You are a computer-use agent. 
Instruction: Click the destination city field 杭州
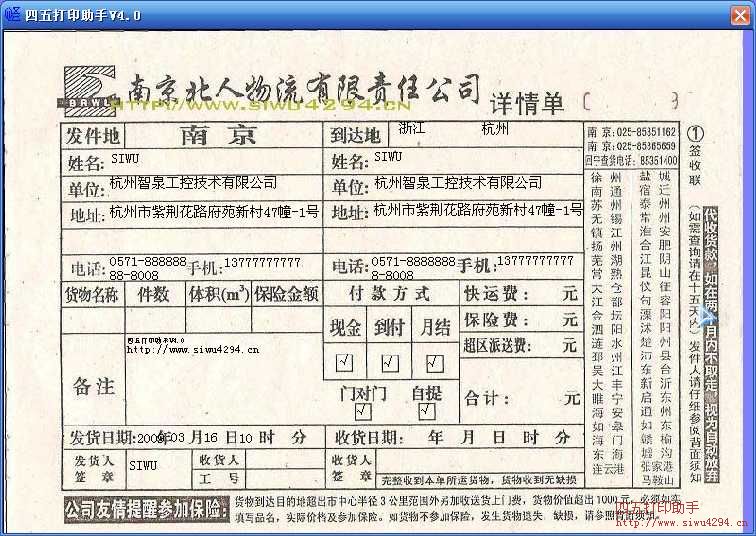point(495,128)
